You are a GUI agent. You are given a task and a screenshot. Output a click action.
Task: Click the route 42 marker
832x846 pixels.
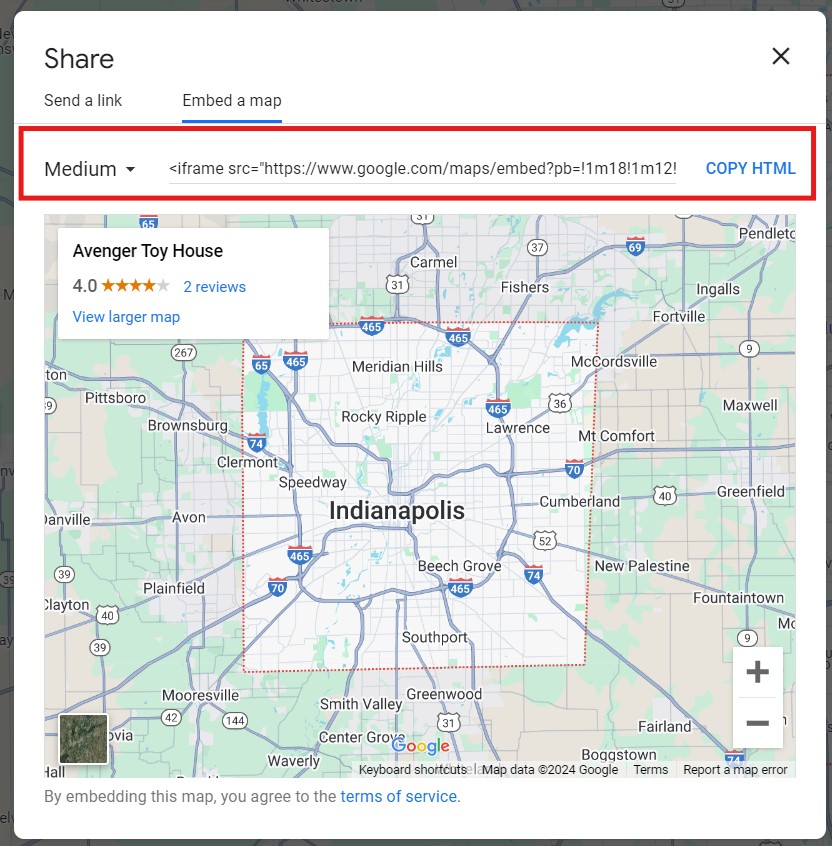click(171, 718)
